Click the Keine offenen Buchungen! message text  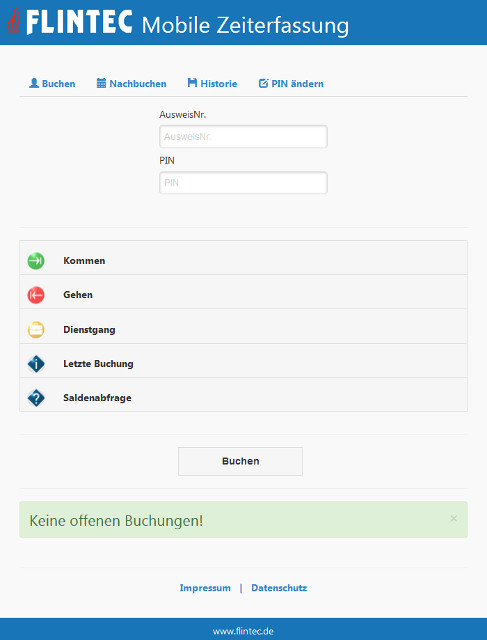coord(116,521)
